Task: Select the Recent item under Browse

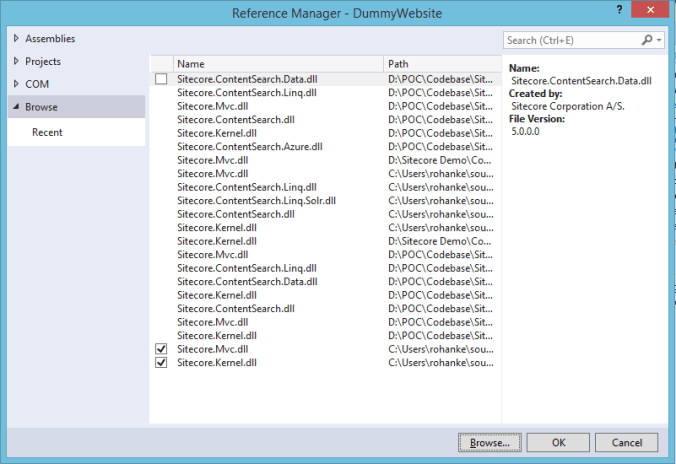Action: [46, 132]
